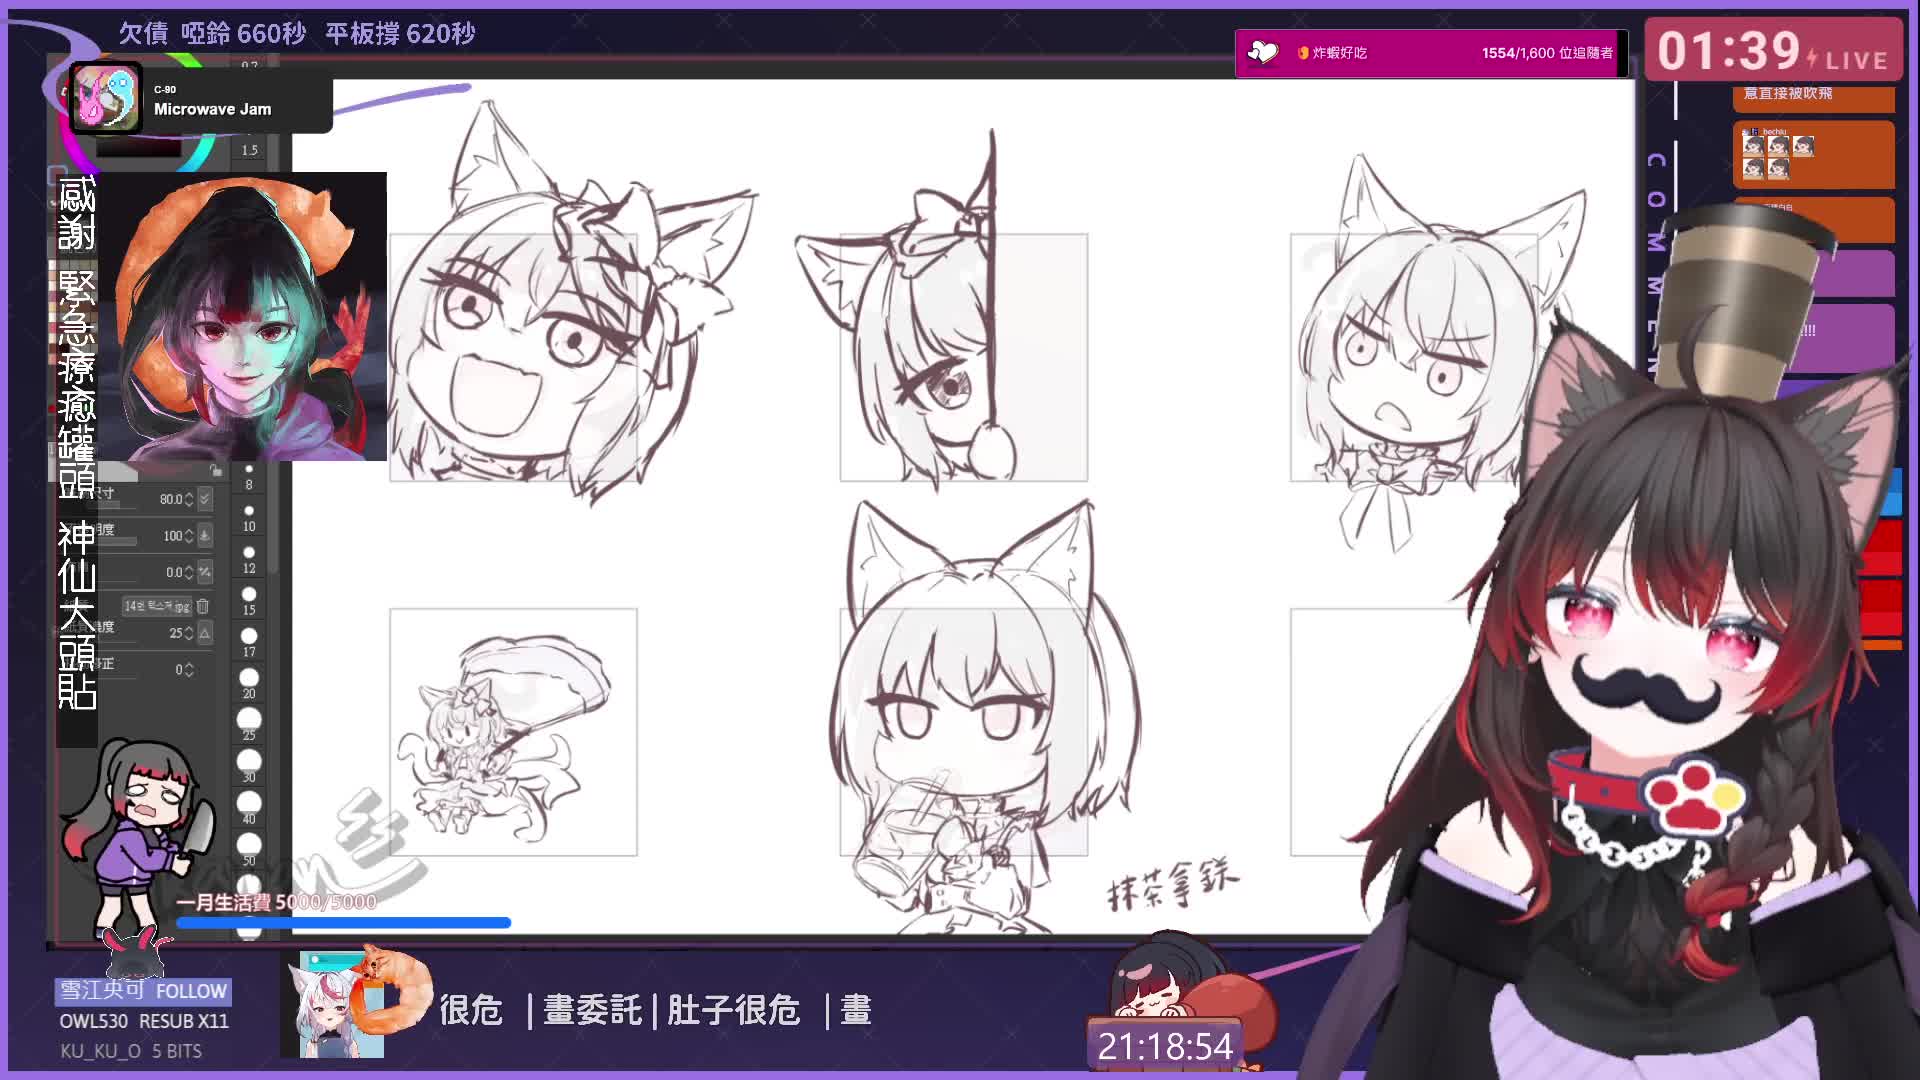Viewport: 1920px width, 1080px height.
Task: Select the 50 brush size preset
Action: click(249, 850)
